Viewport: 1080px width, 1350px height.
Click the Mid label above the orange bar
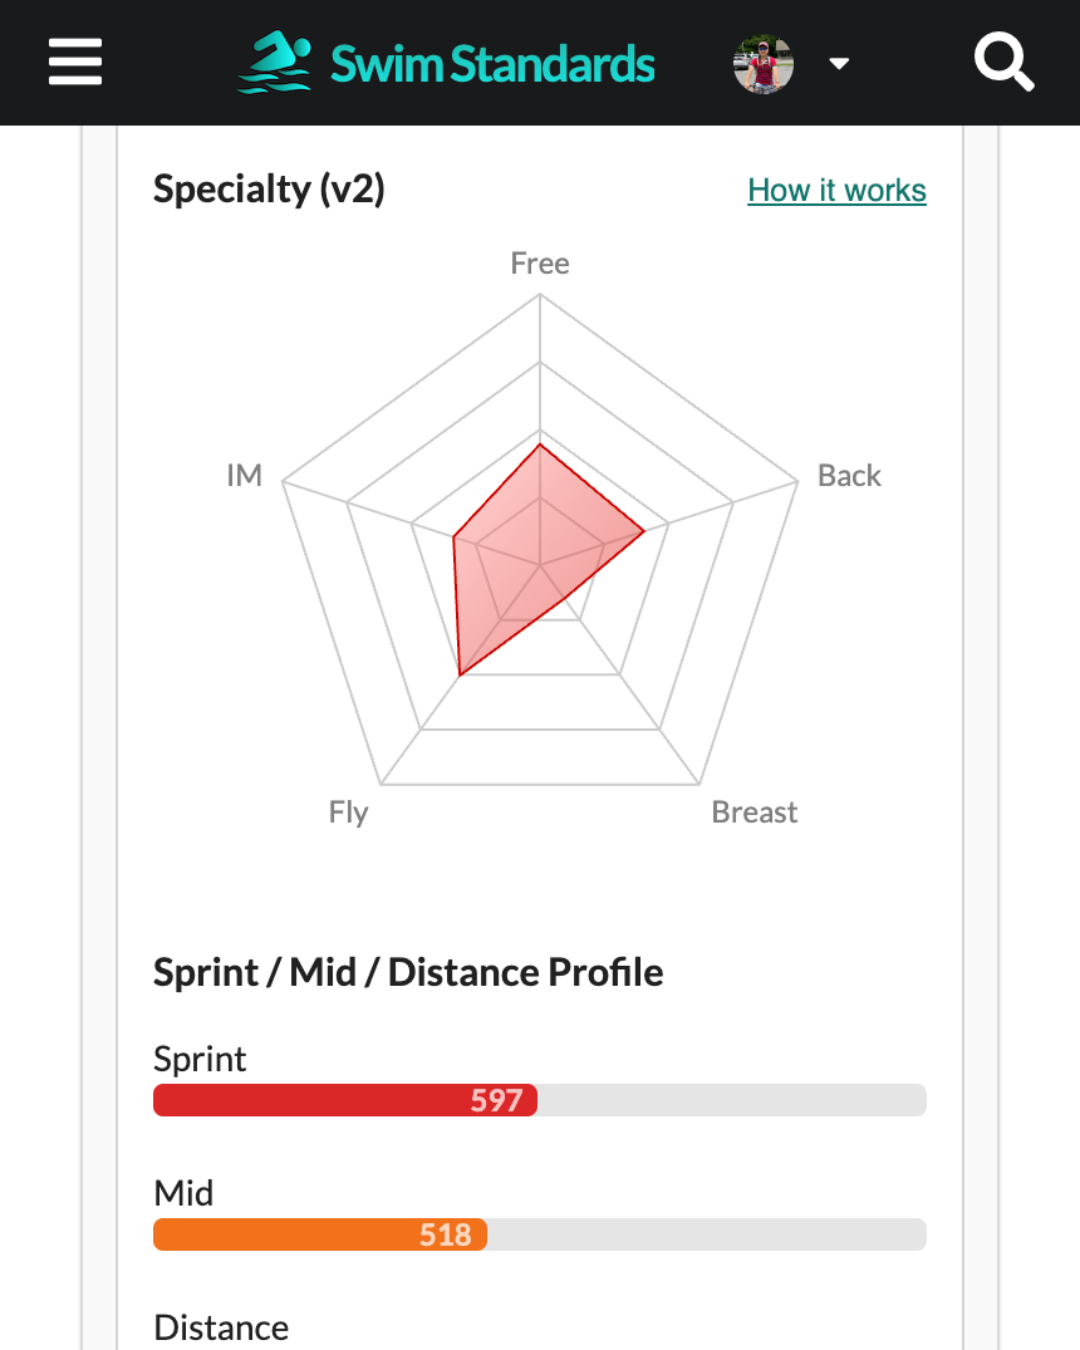184,1193
